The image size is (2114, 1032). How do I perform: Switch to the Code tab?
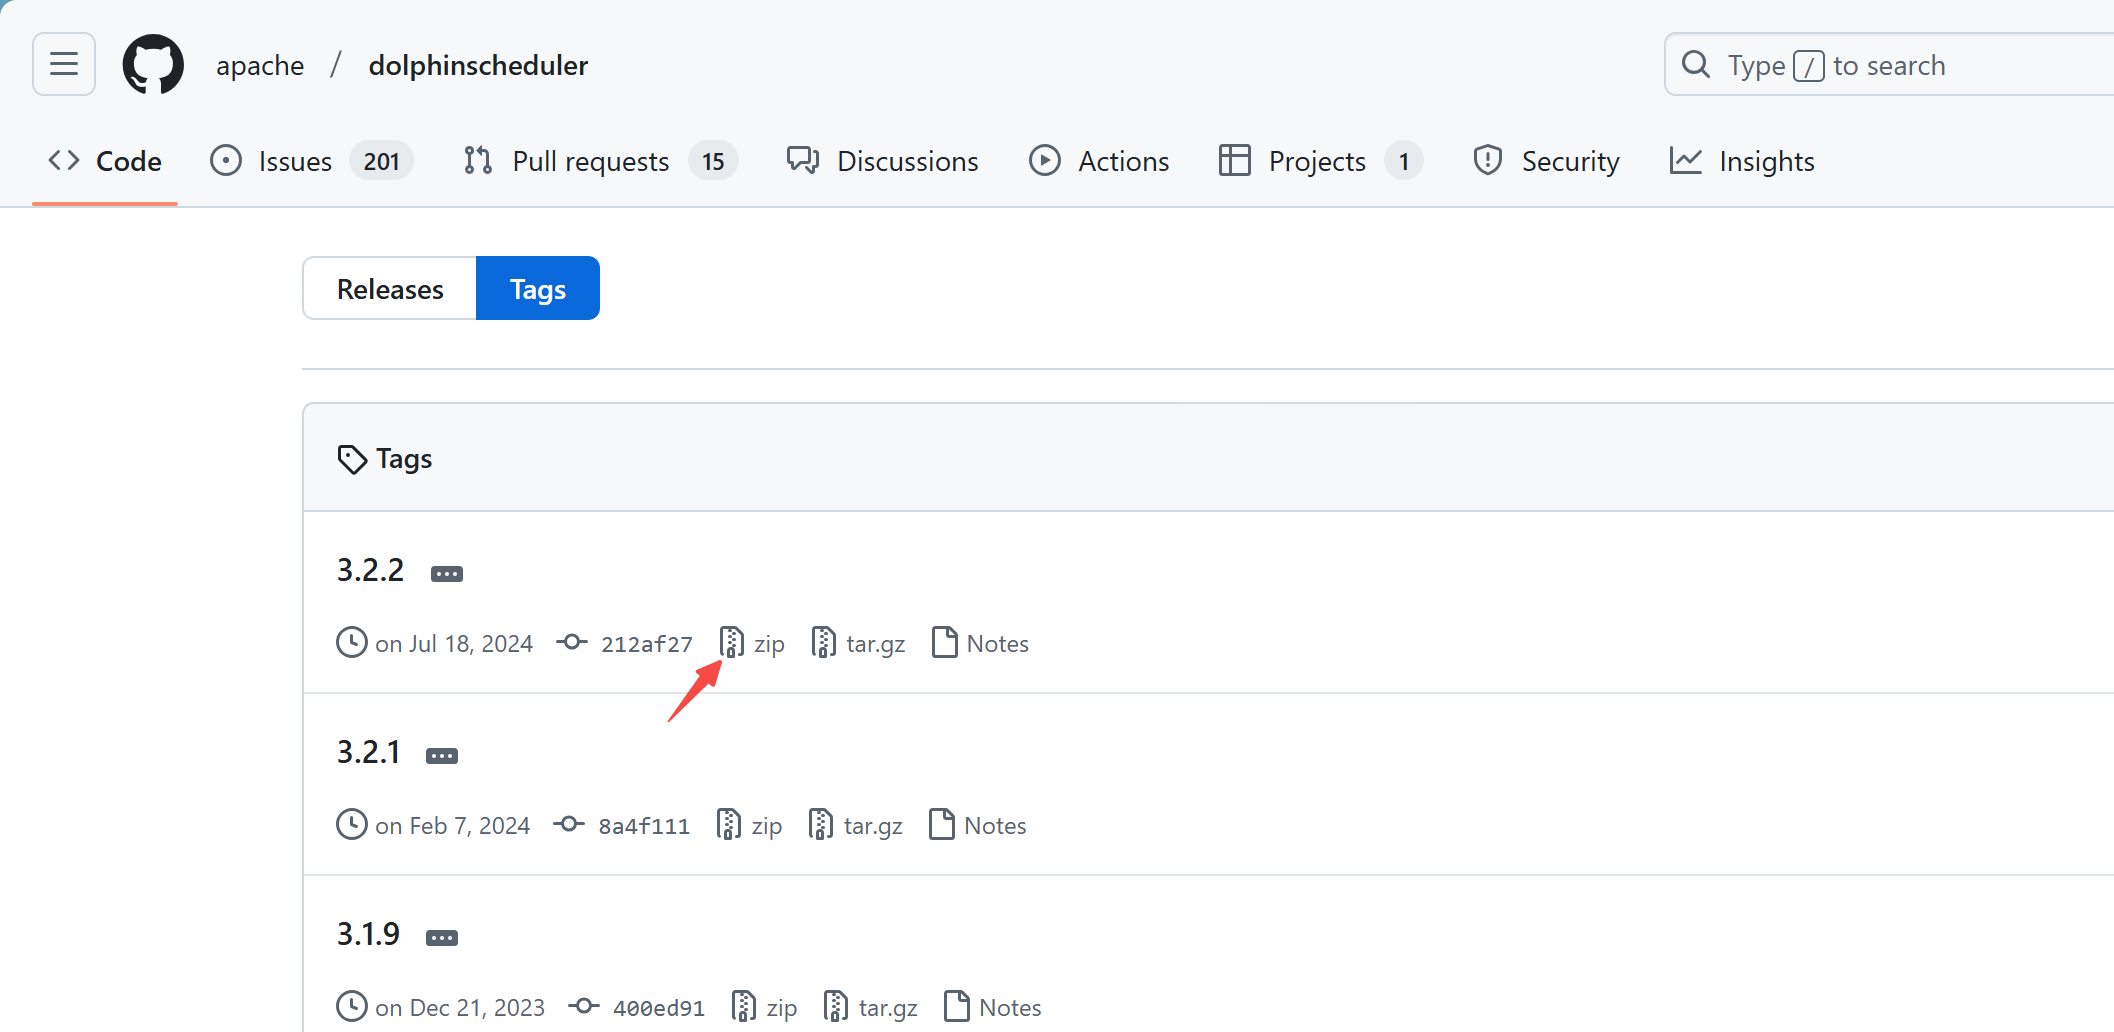click(105, 161)
